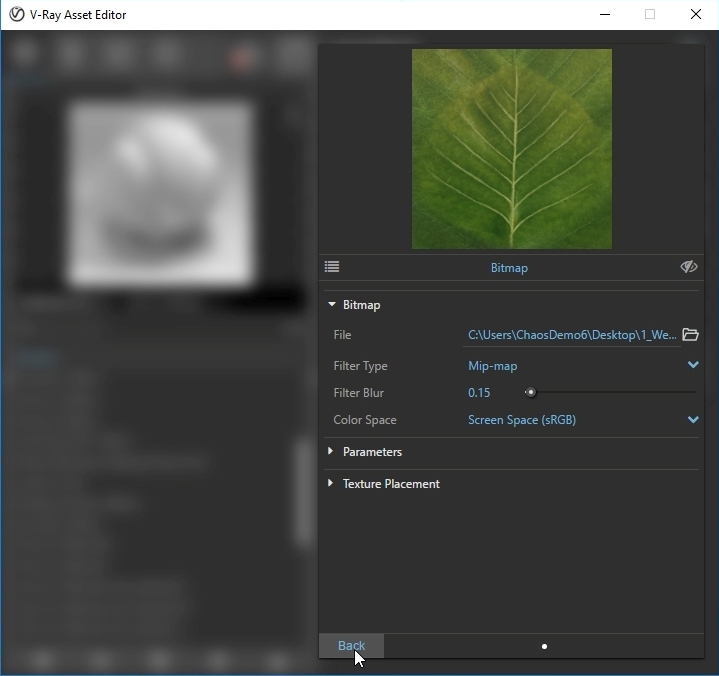Collapse the Bitmap section

pos(331,305)
